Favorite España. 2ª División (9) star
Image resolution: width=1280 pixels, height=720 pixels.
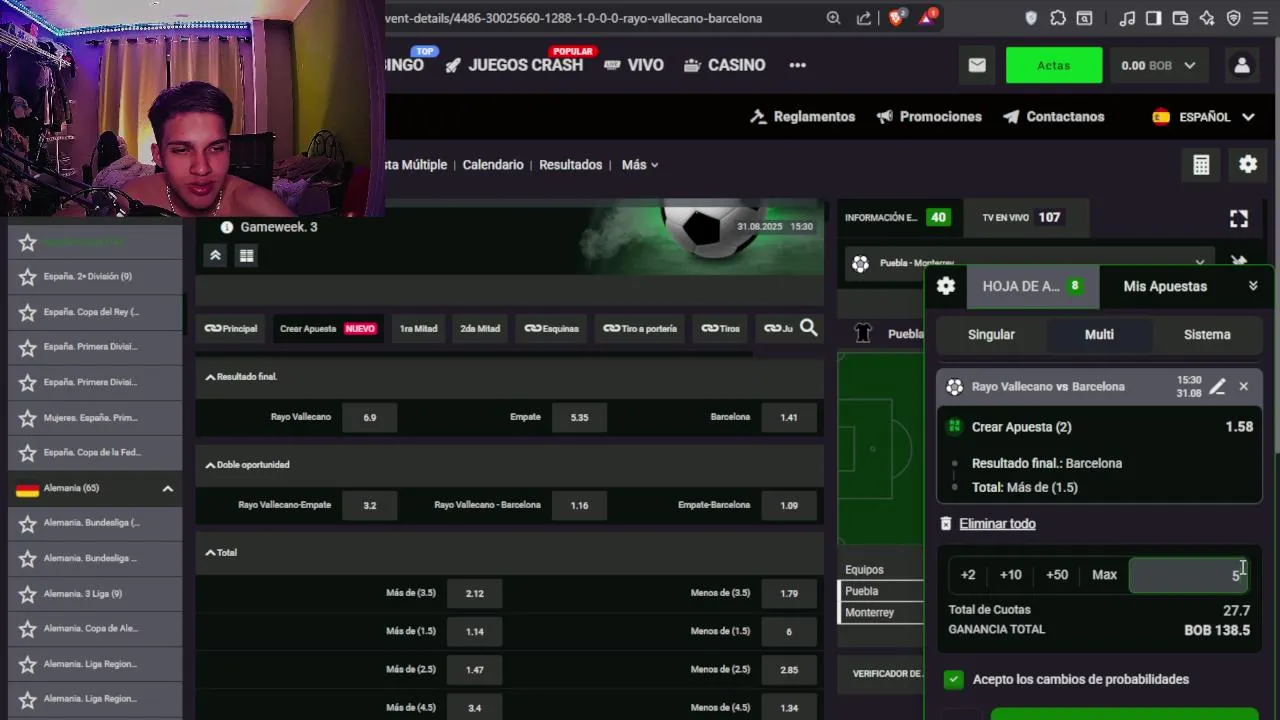pos(28,277)
